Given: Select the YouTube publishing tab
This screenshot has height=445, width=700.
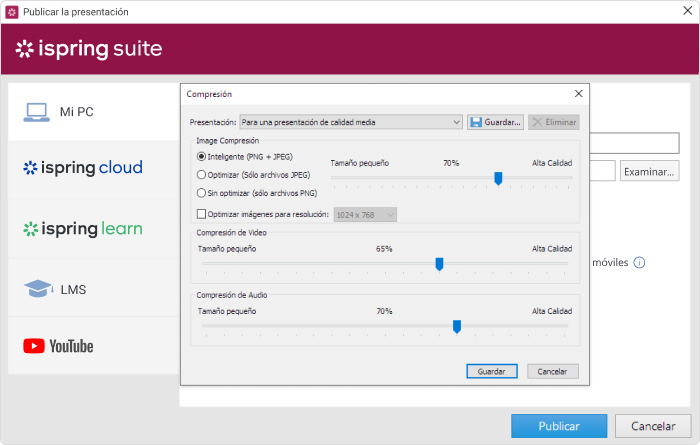Looking at the screenshot, I should [94, 346].
